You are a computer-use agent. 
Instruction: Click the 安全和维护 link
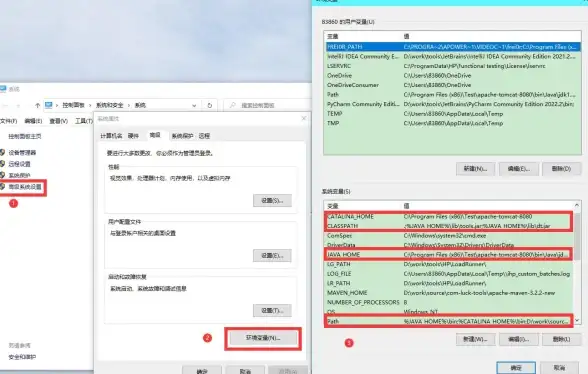pos(22,357)
